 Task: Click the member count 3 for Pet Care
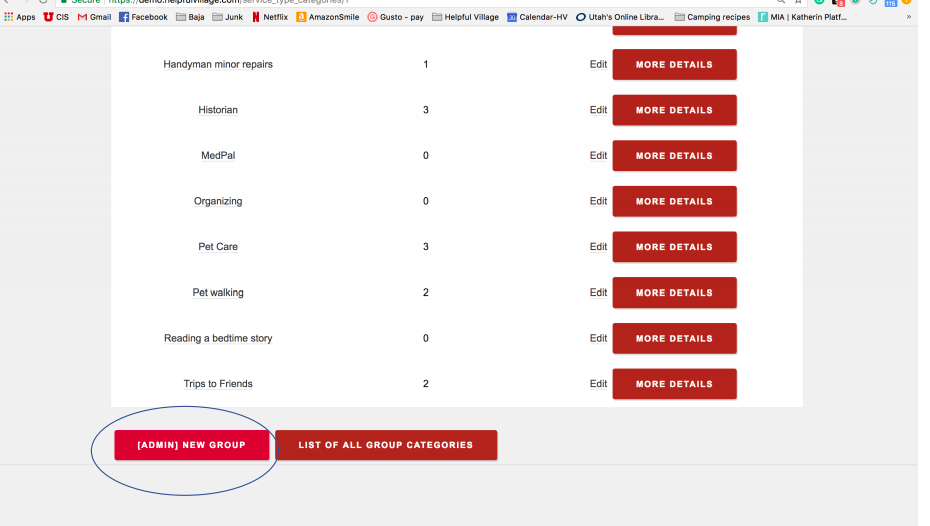[425, 247]
